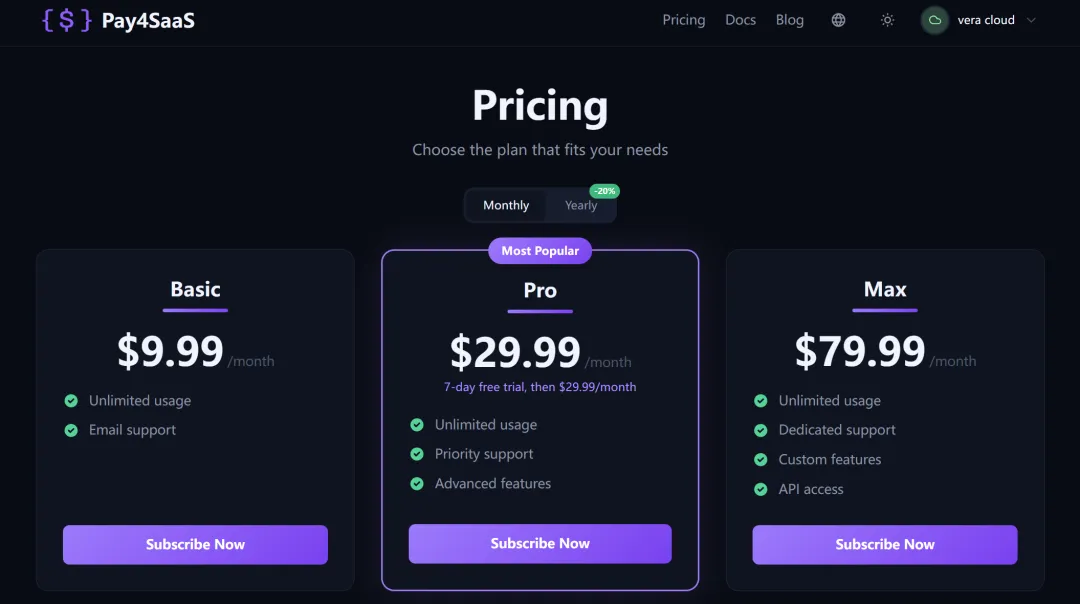Subscribe to the Max plan

[x=885, y=544]
